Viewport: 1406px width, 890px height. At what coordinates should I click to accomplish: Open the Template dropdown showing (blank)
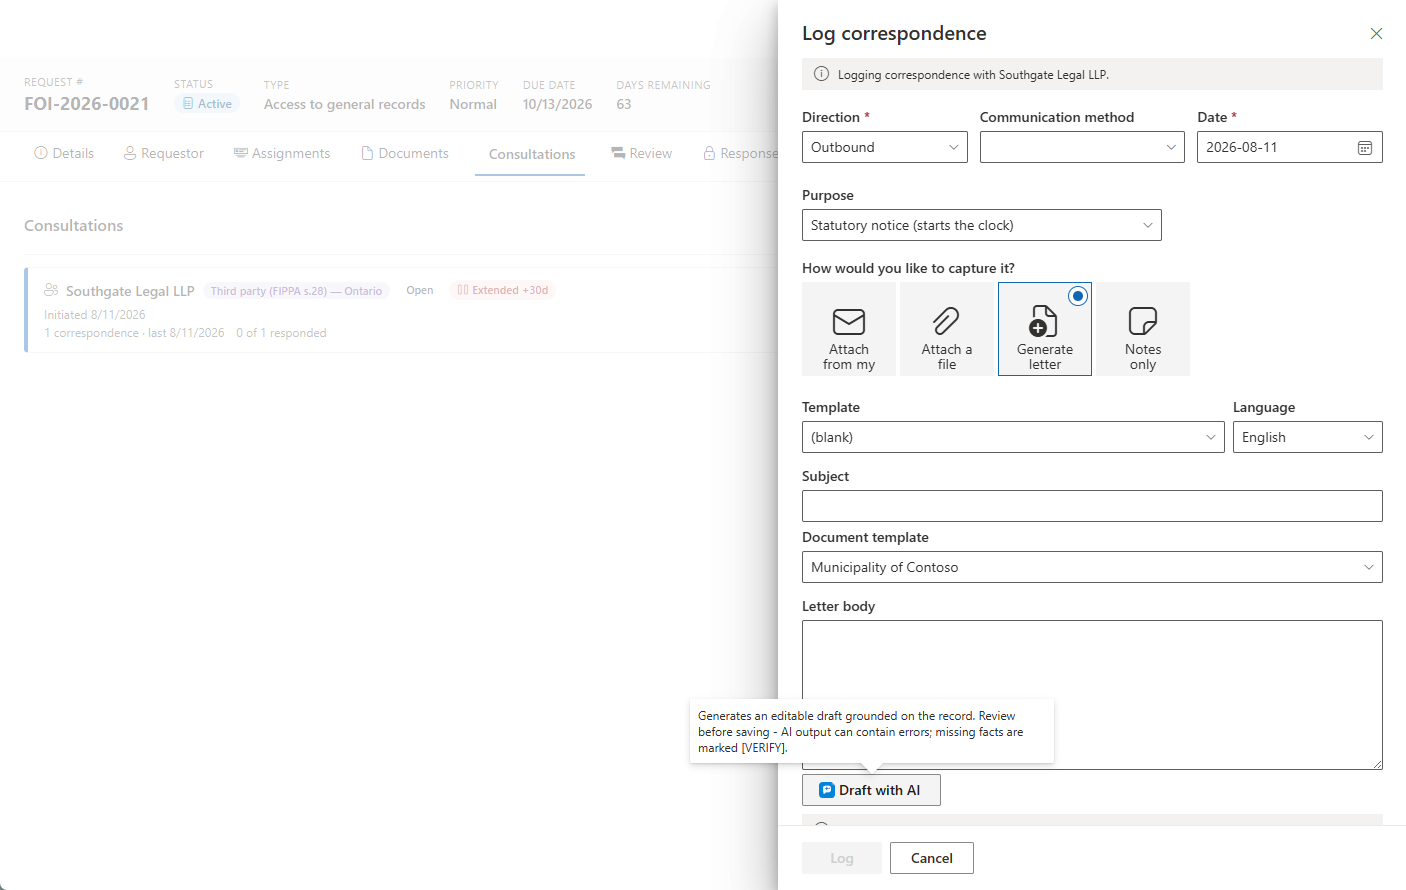click(x=1013, y=437)
